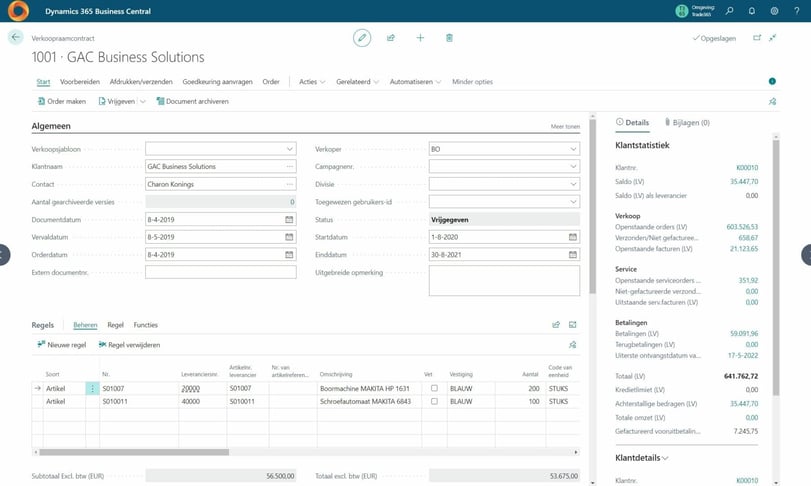
Task: Click the share icon in the header
Action: coord(391,38)
